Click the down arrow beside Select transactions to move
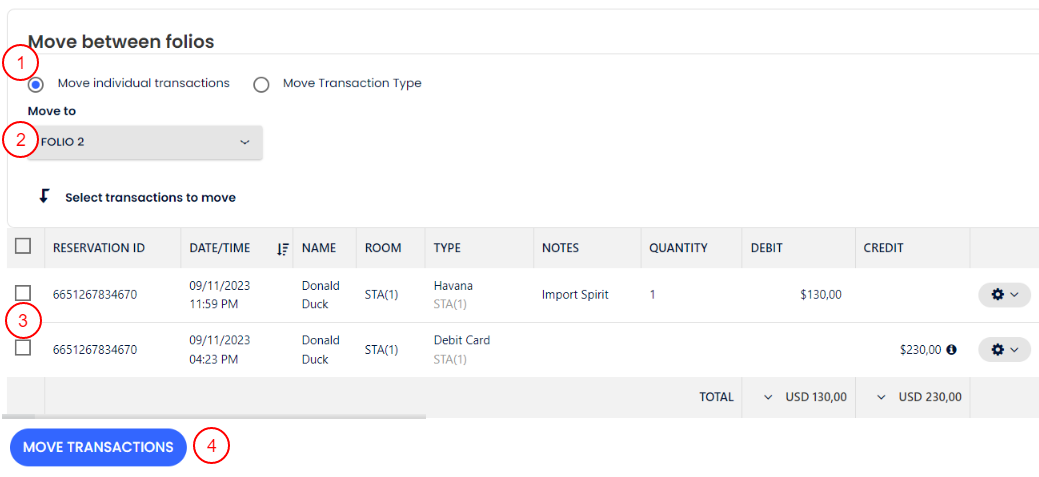 click(44, 196)
